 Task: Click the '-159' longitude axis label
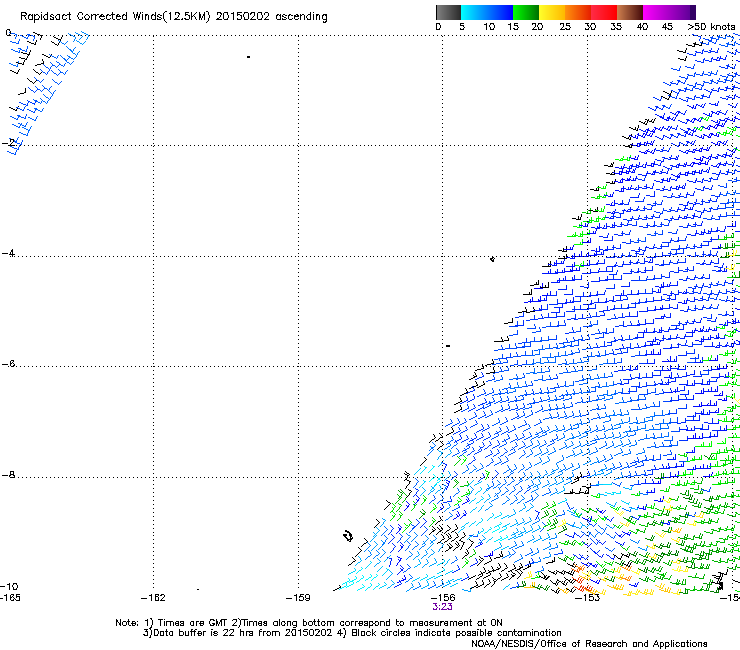pos(298,598)
